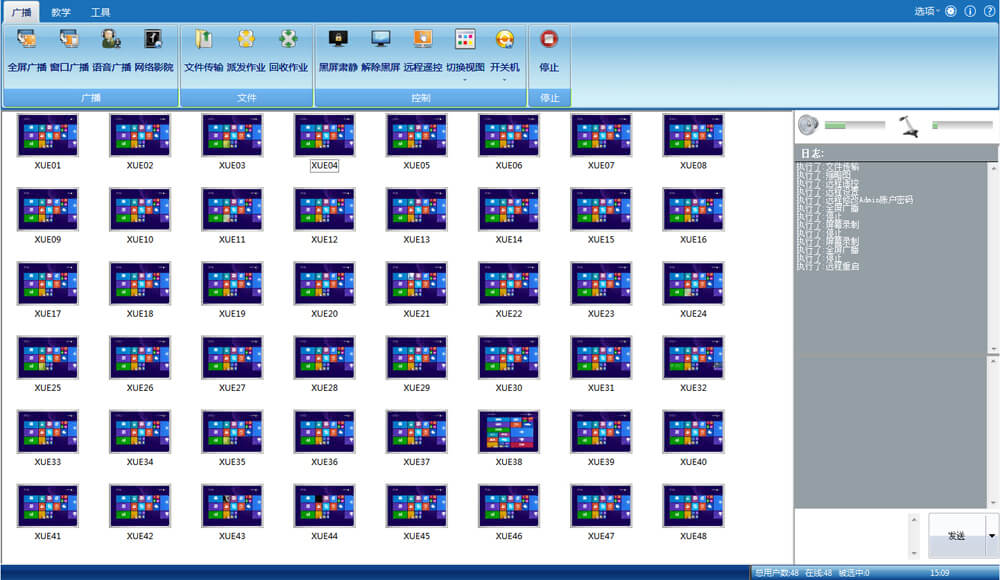Select student thumbnail XUE40
Screen dimensions: 1000x580
(693, 431)
